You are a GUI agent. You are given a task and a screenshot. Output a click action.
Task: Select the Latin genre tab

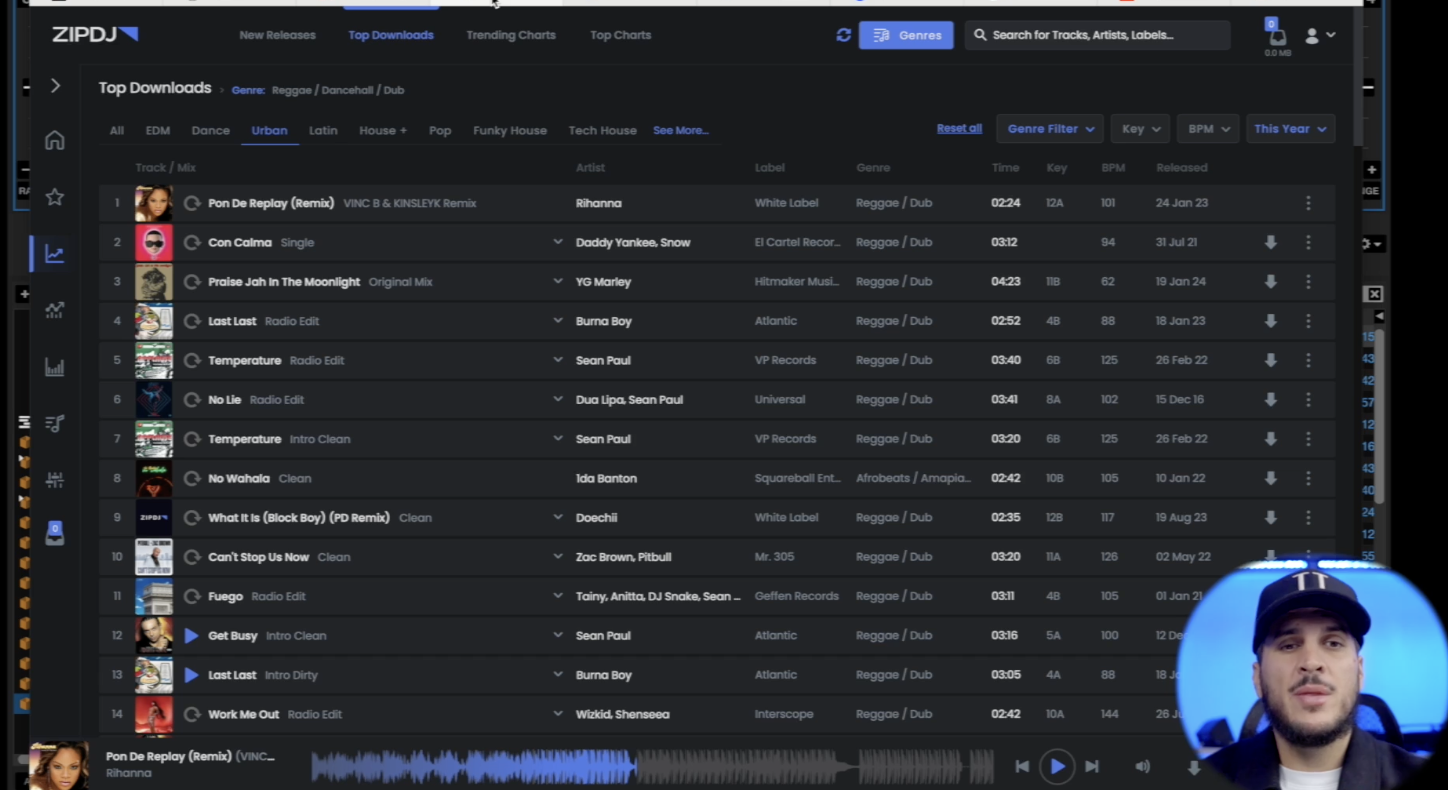click(x=323, y=131)
